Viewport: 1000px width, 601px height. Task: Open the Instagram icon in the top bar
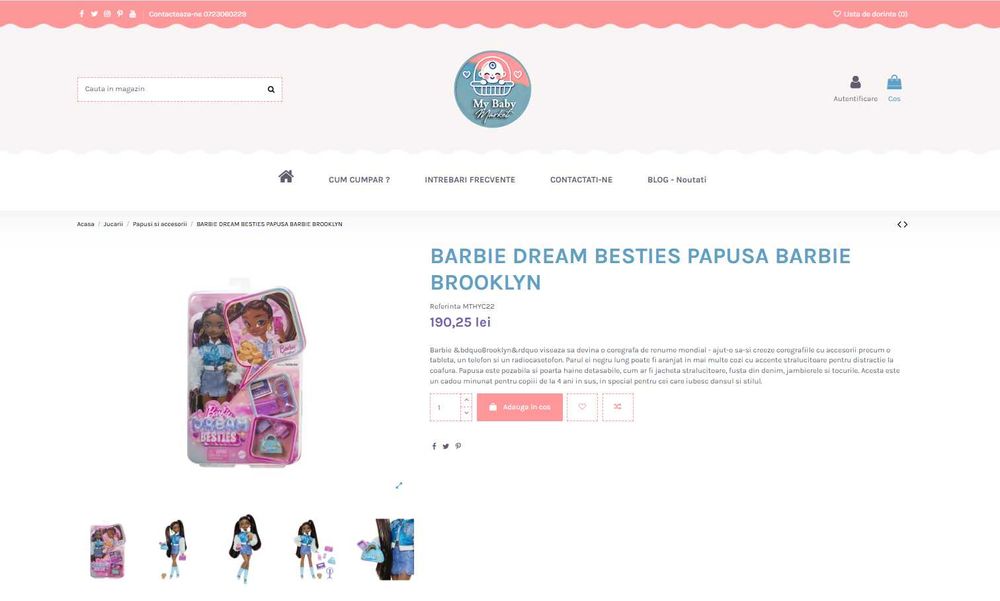[x=107, y=13]
